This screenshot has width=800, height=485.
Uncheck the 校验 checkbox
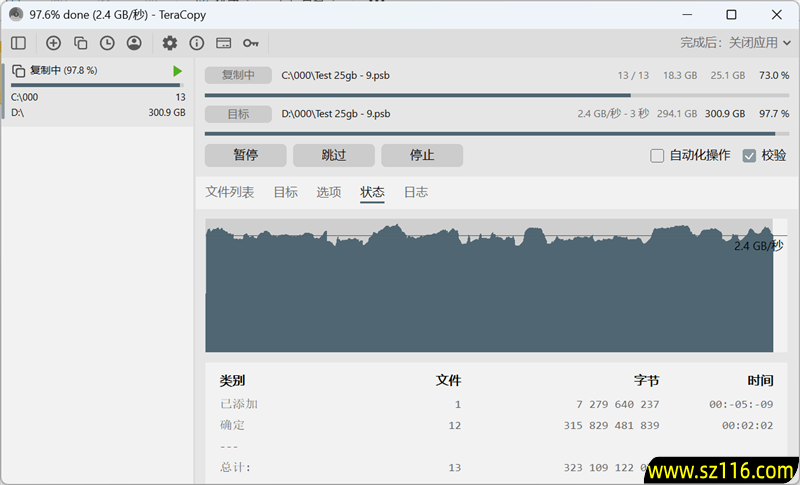click(x=749, y=156)
